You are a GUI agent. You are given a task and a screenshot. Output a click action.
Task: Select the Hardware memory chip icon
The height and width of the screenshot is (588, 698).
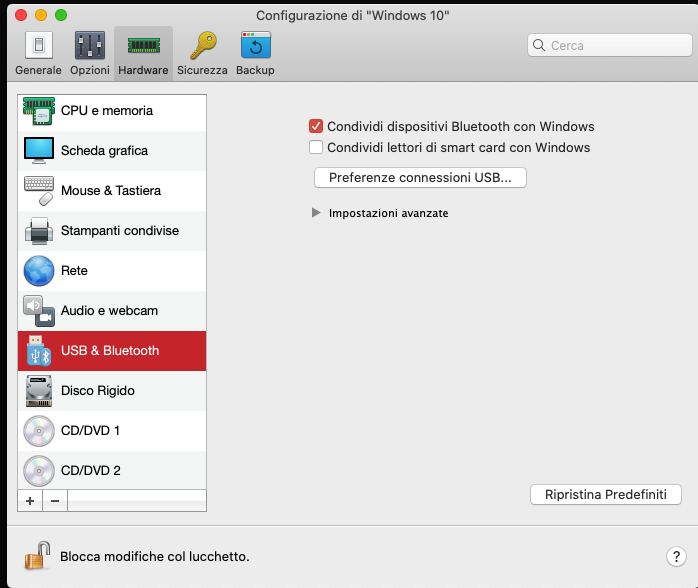click(143, 45)
